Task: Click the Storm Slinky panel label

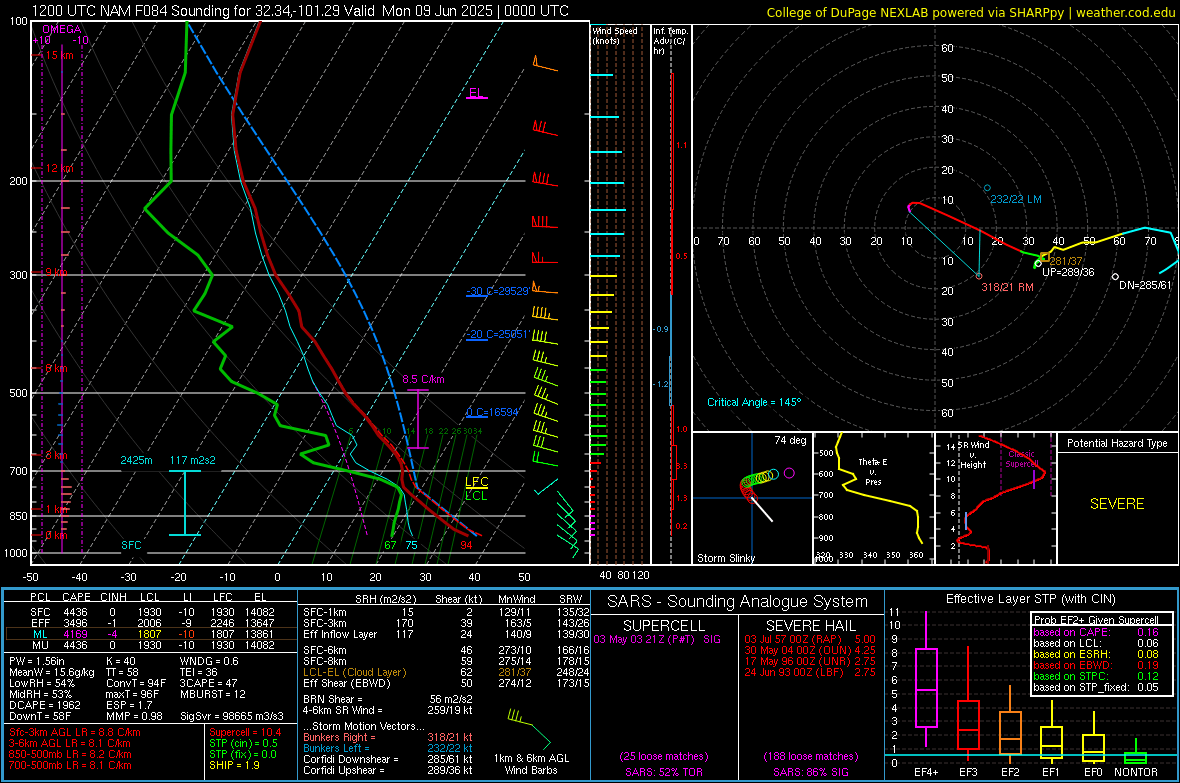Action: (725, 558)
